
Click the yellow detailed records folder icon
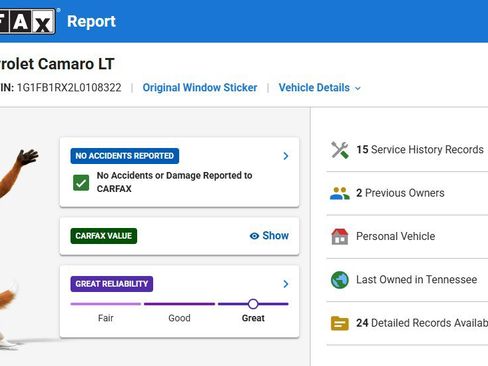click(x=340, y=323)
